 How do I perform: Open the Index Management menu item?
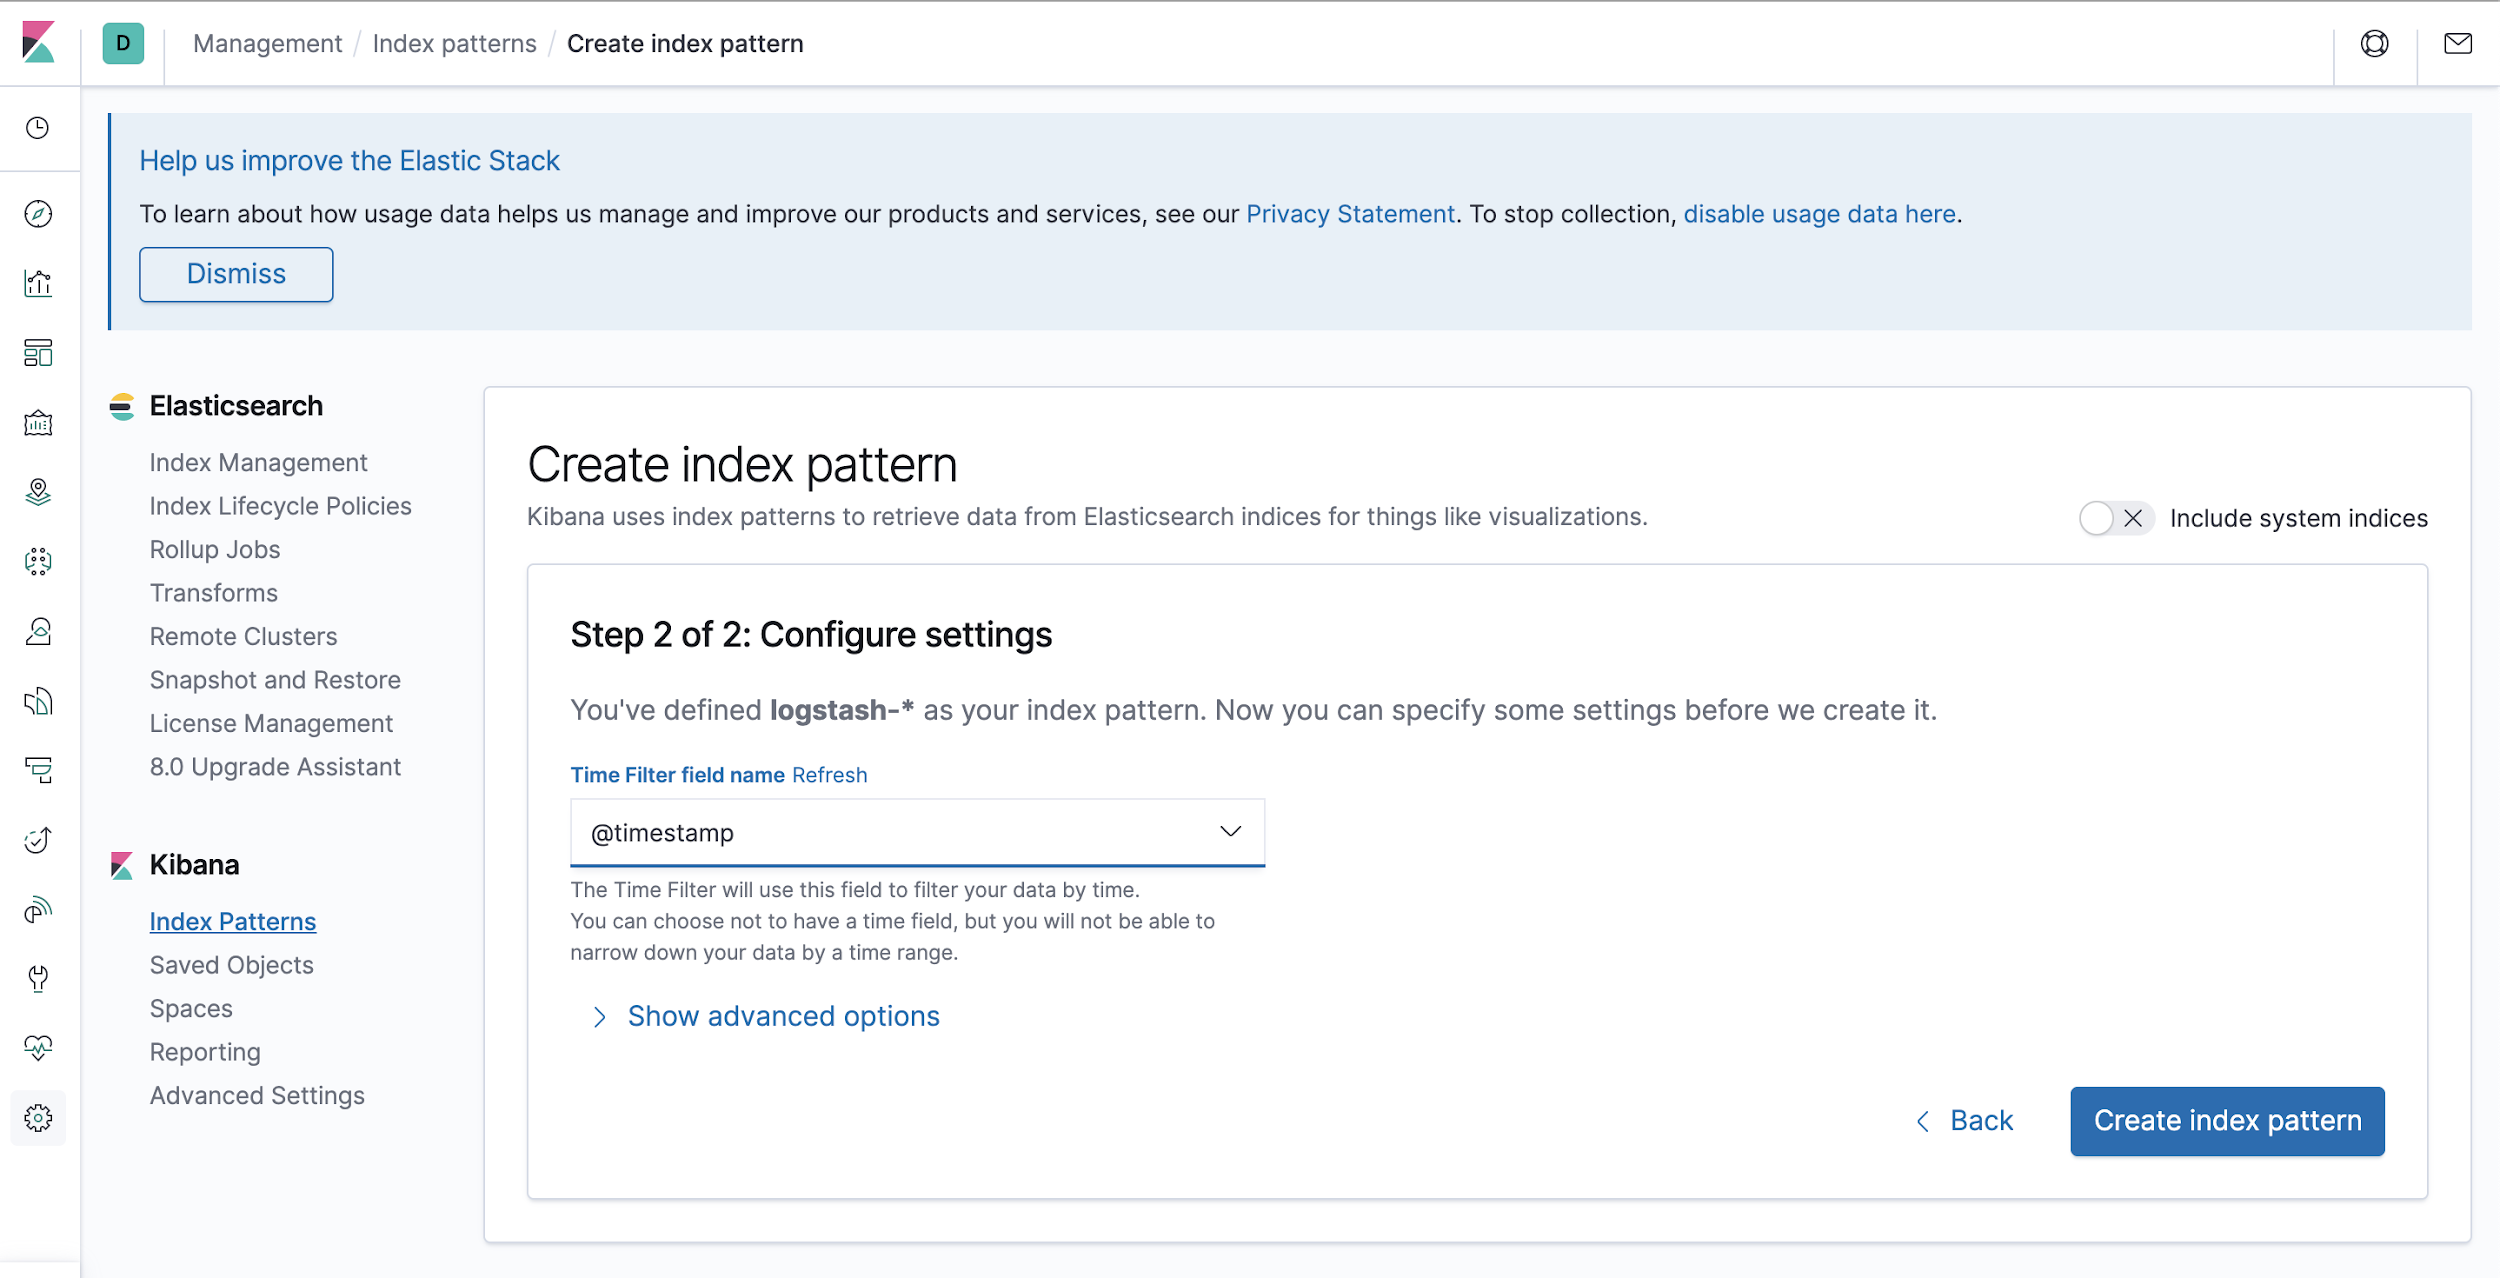pos(258,463)
